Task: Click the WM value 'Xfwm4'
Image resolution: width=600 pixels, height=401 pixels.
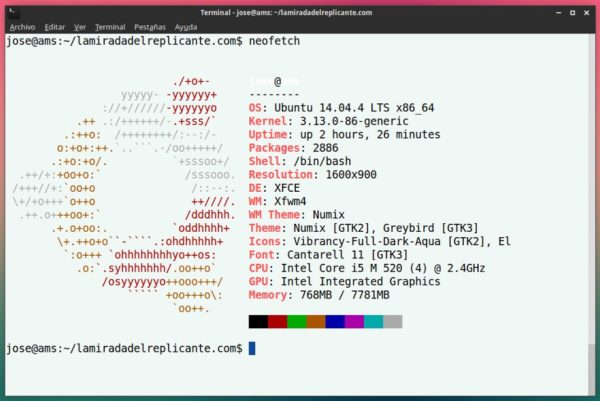Action: click(290, 202)
